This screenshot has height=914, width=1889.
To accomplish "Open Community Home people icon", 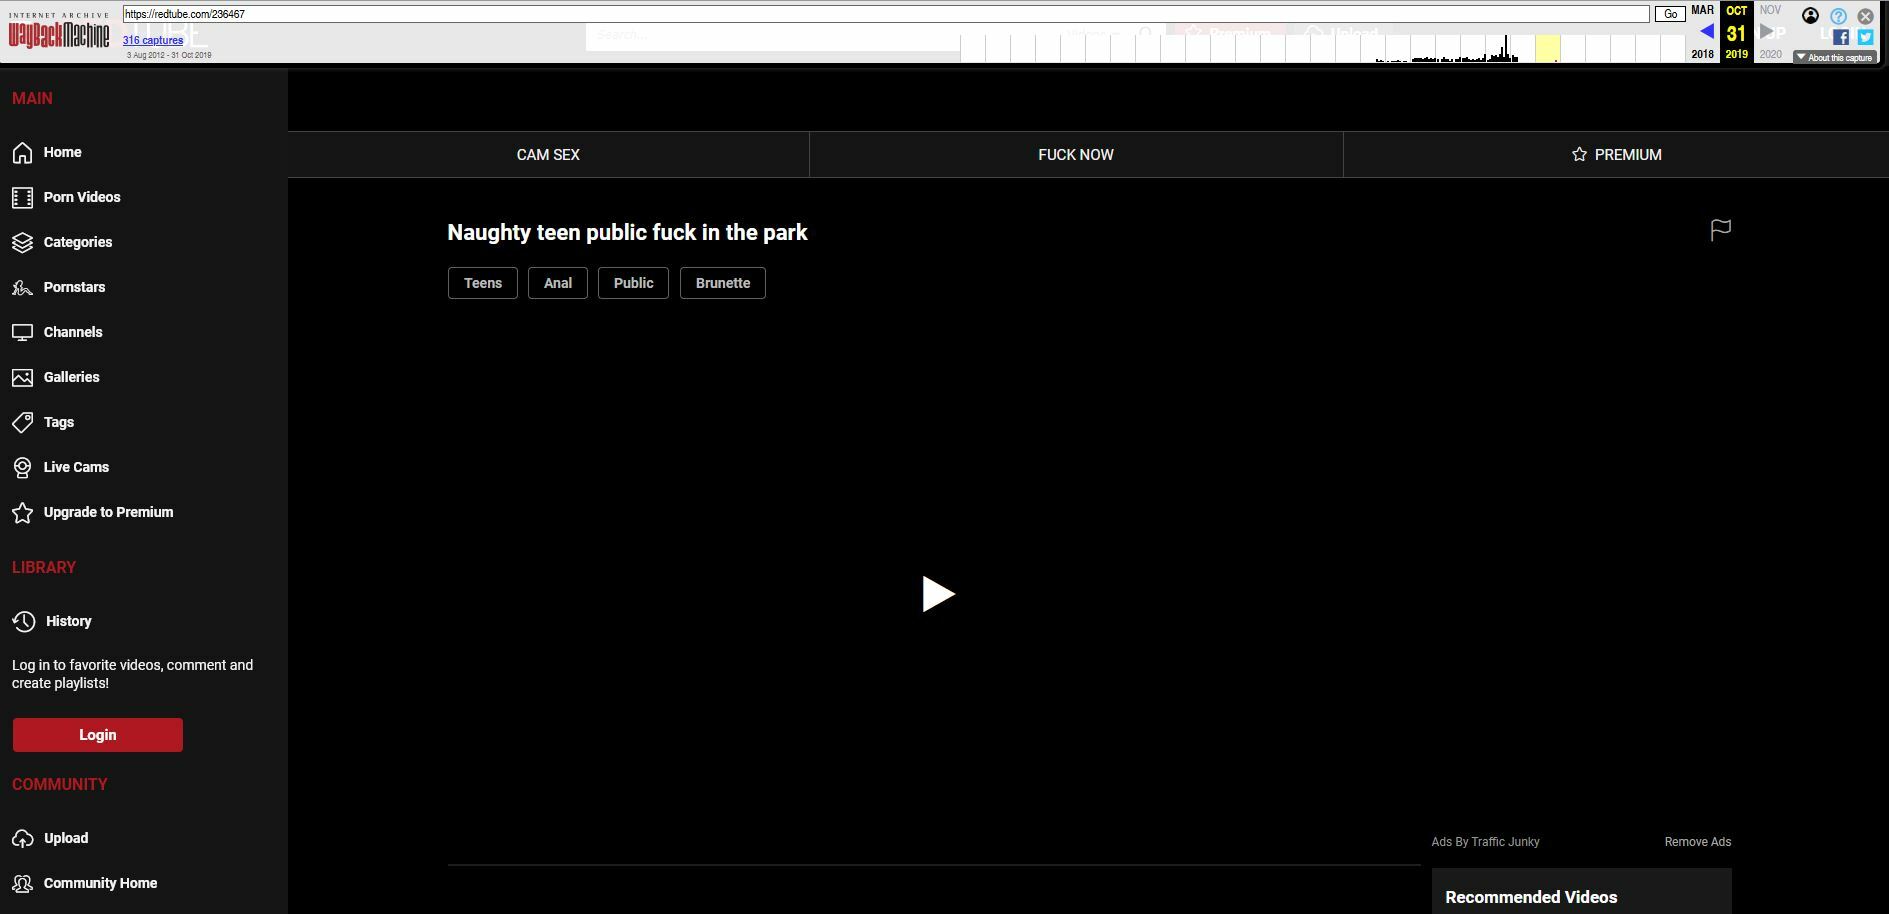I will (x=23, y=883).
